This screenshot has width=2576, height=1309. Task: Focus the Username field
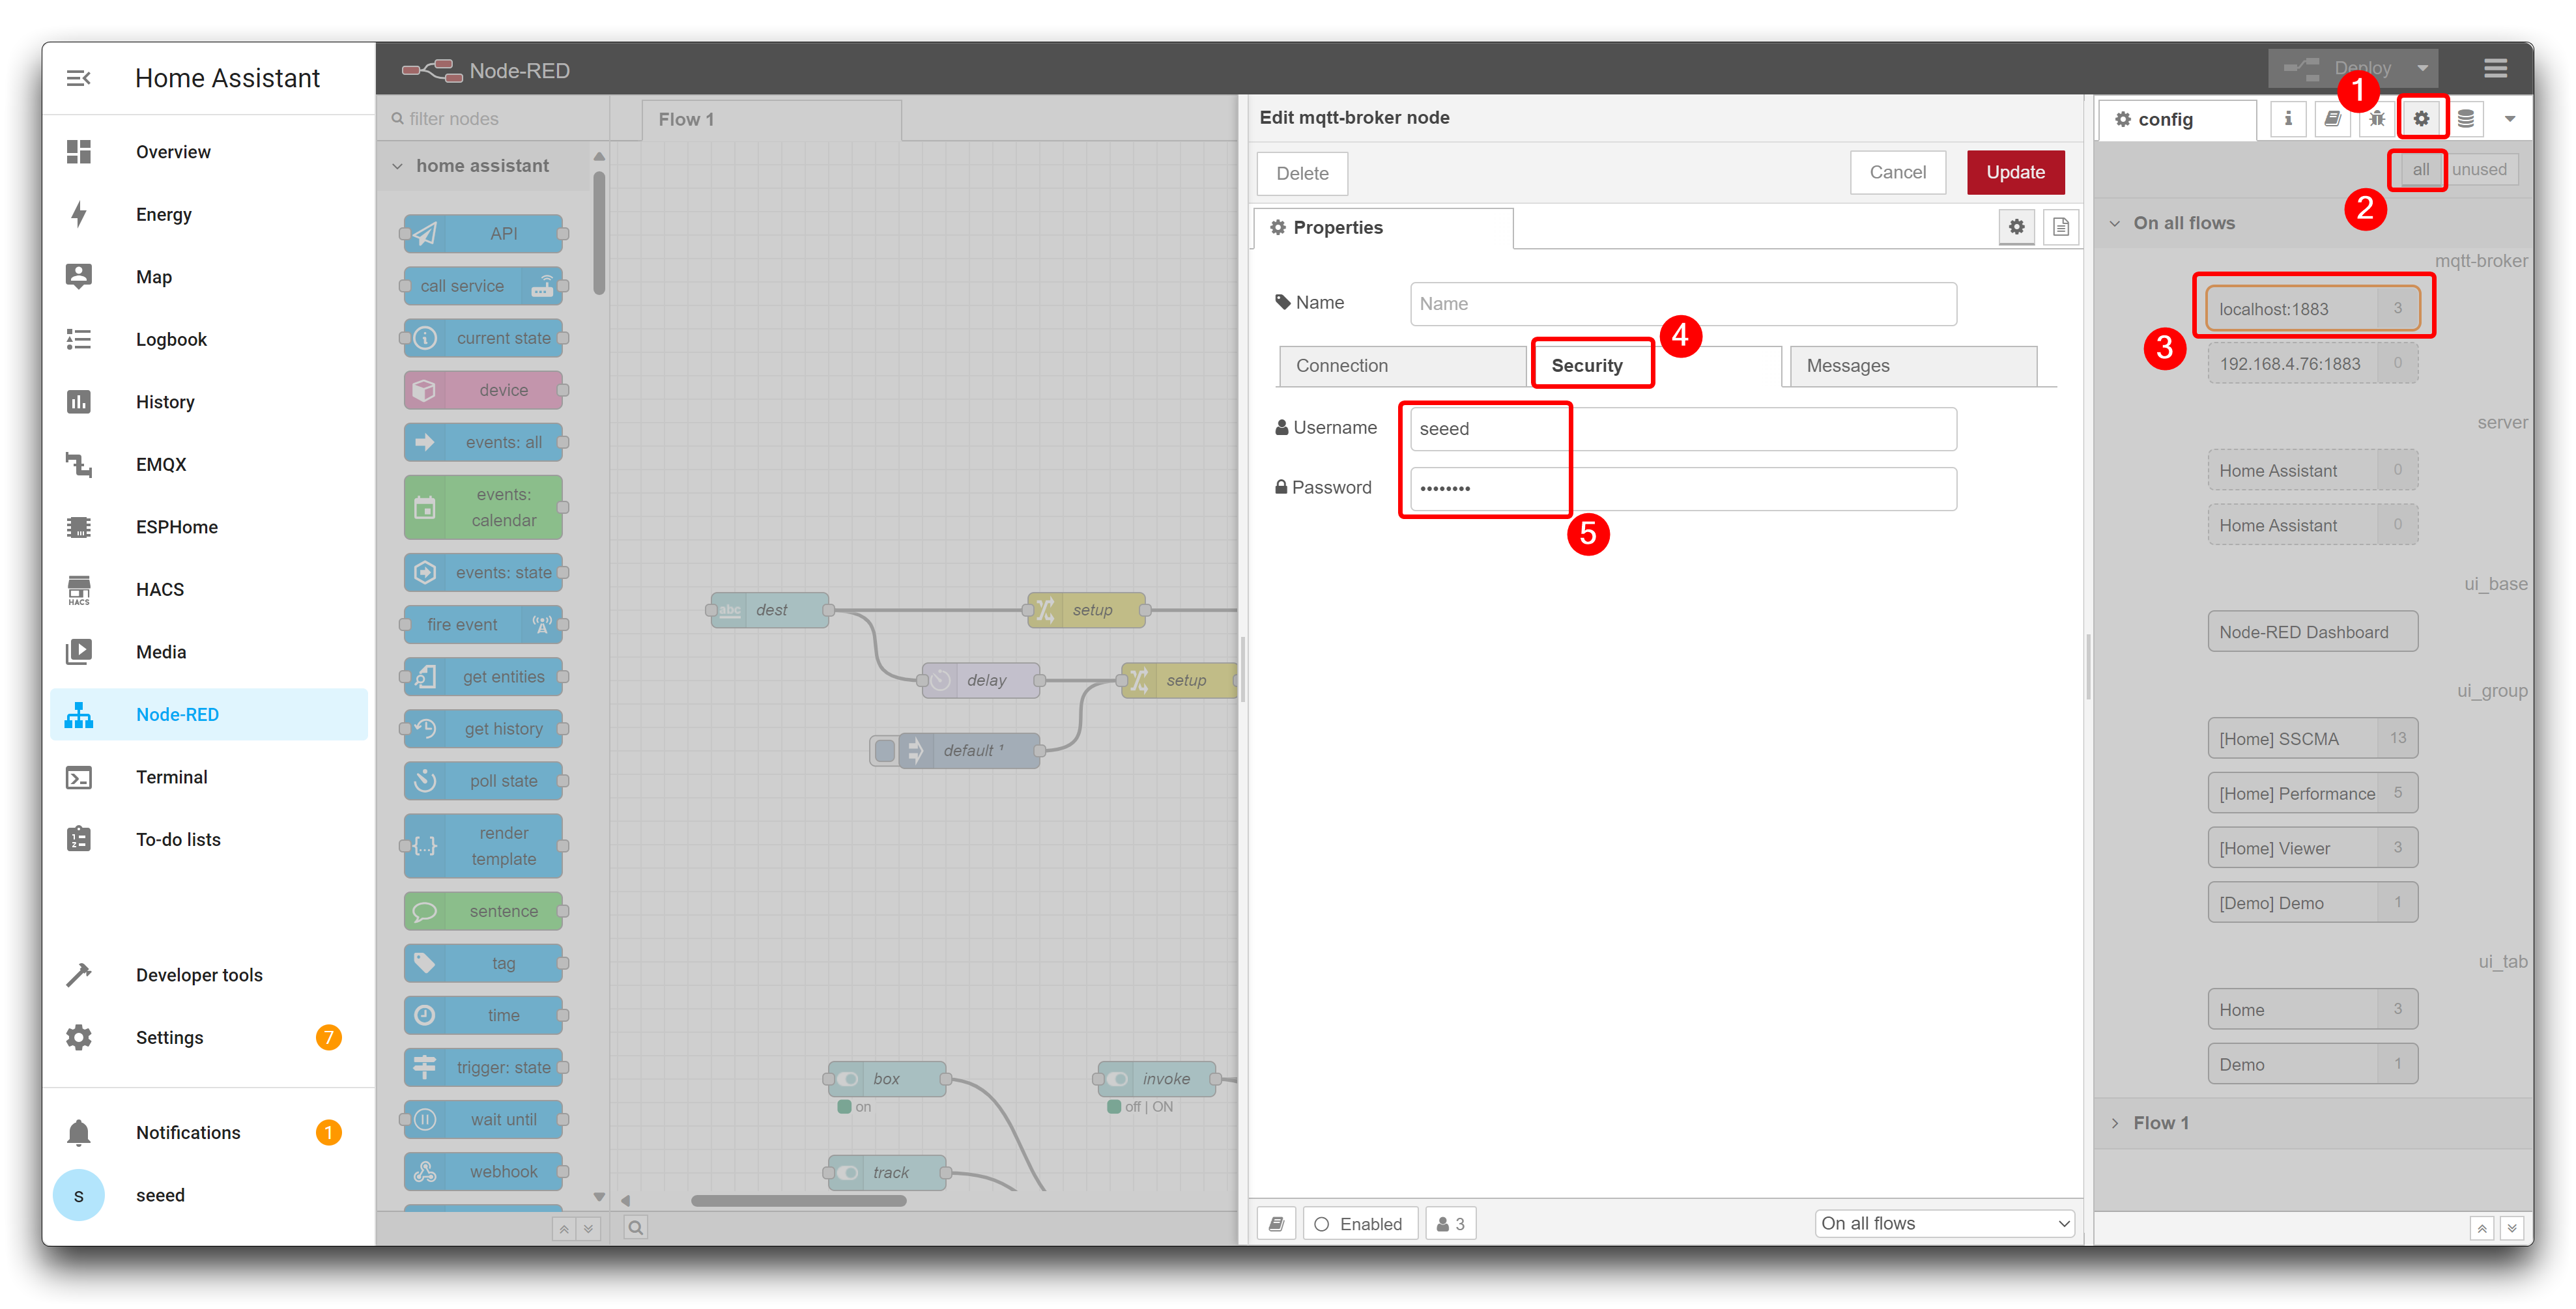point(1683,429)
